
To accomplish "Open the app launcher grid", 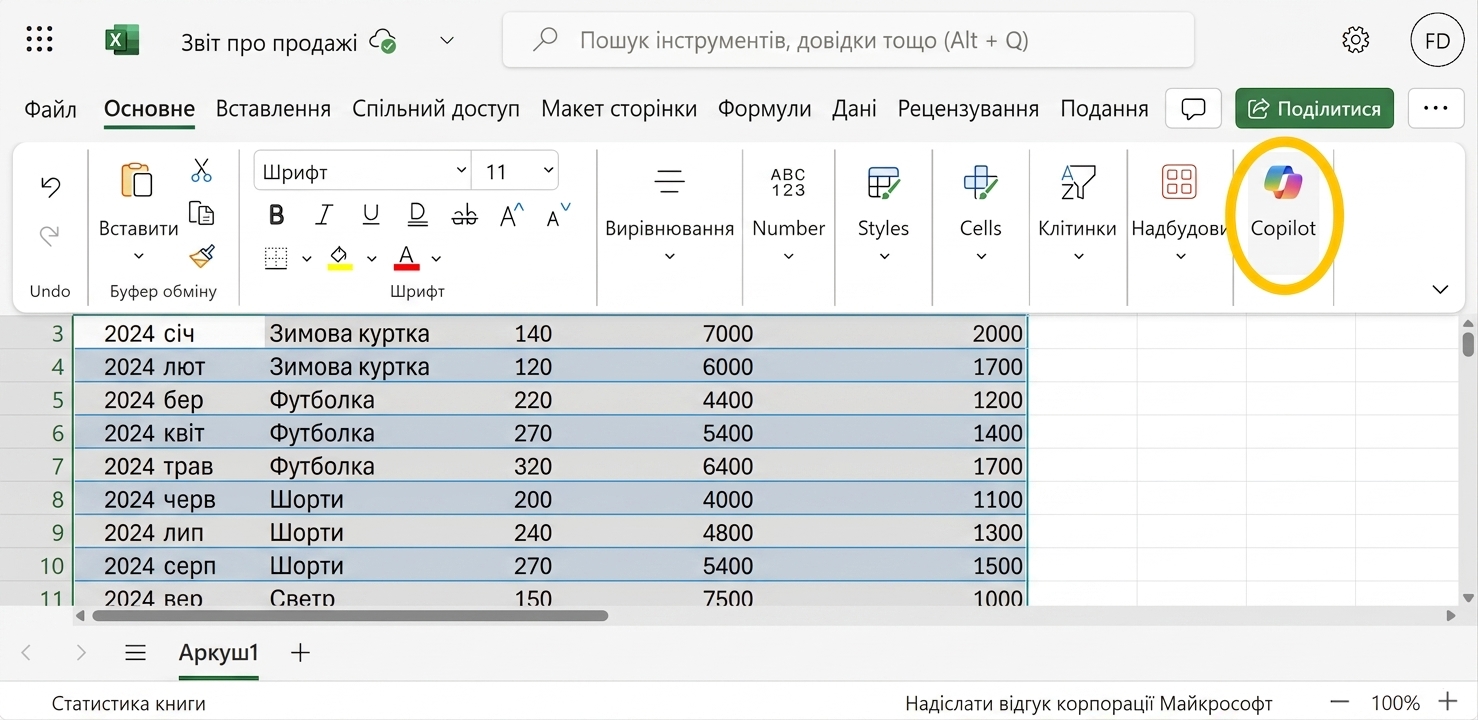I will pyautogui.click(x=39, y=40).
